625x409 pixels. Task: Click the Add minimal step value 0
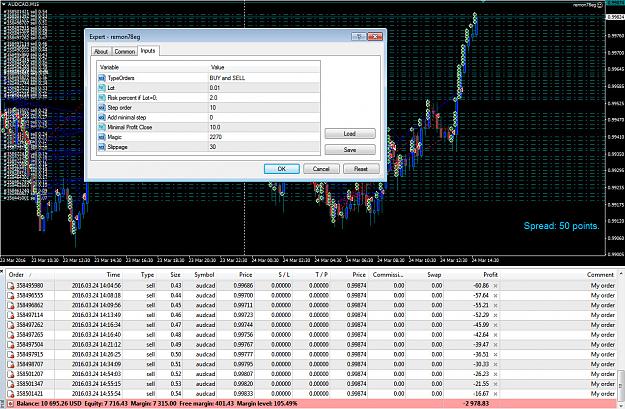264,117
